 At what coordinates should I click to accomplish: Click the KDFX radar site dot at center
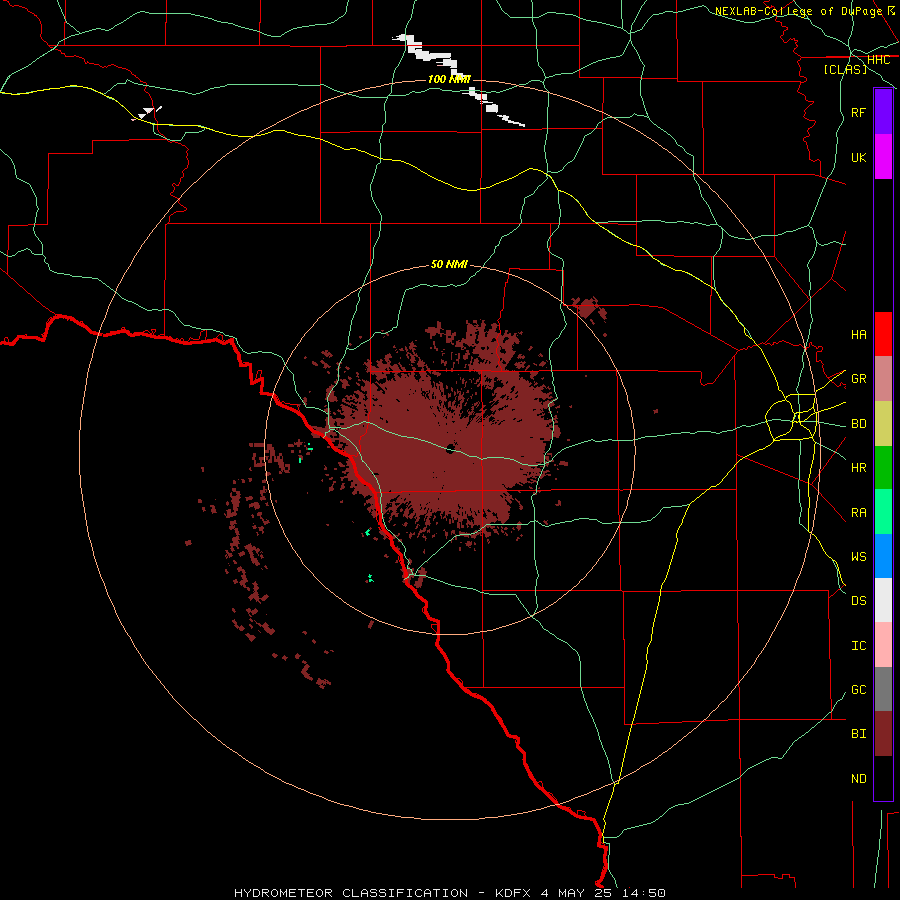(451, 449)
